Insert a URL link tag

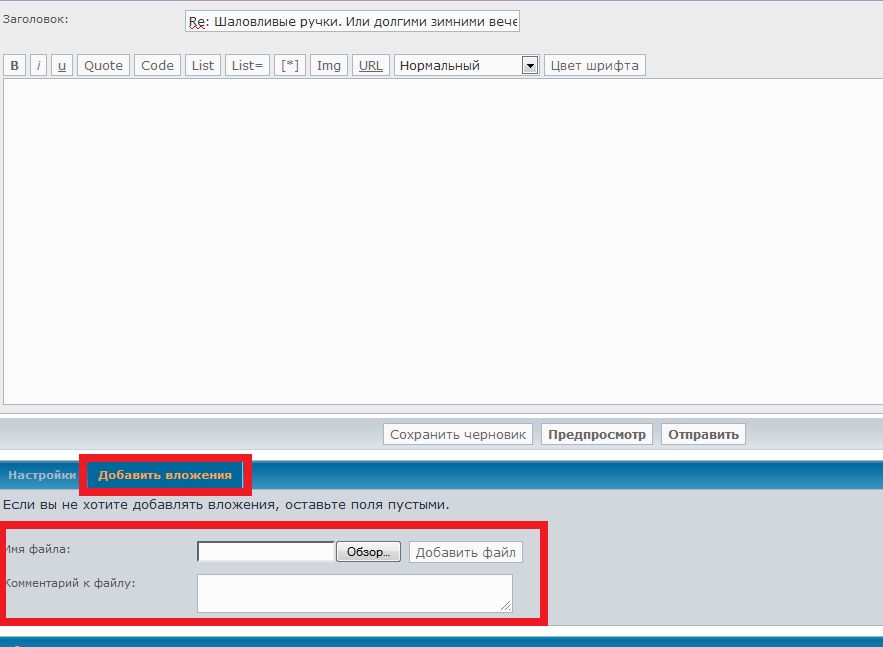click(x=370, y=66)
